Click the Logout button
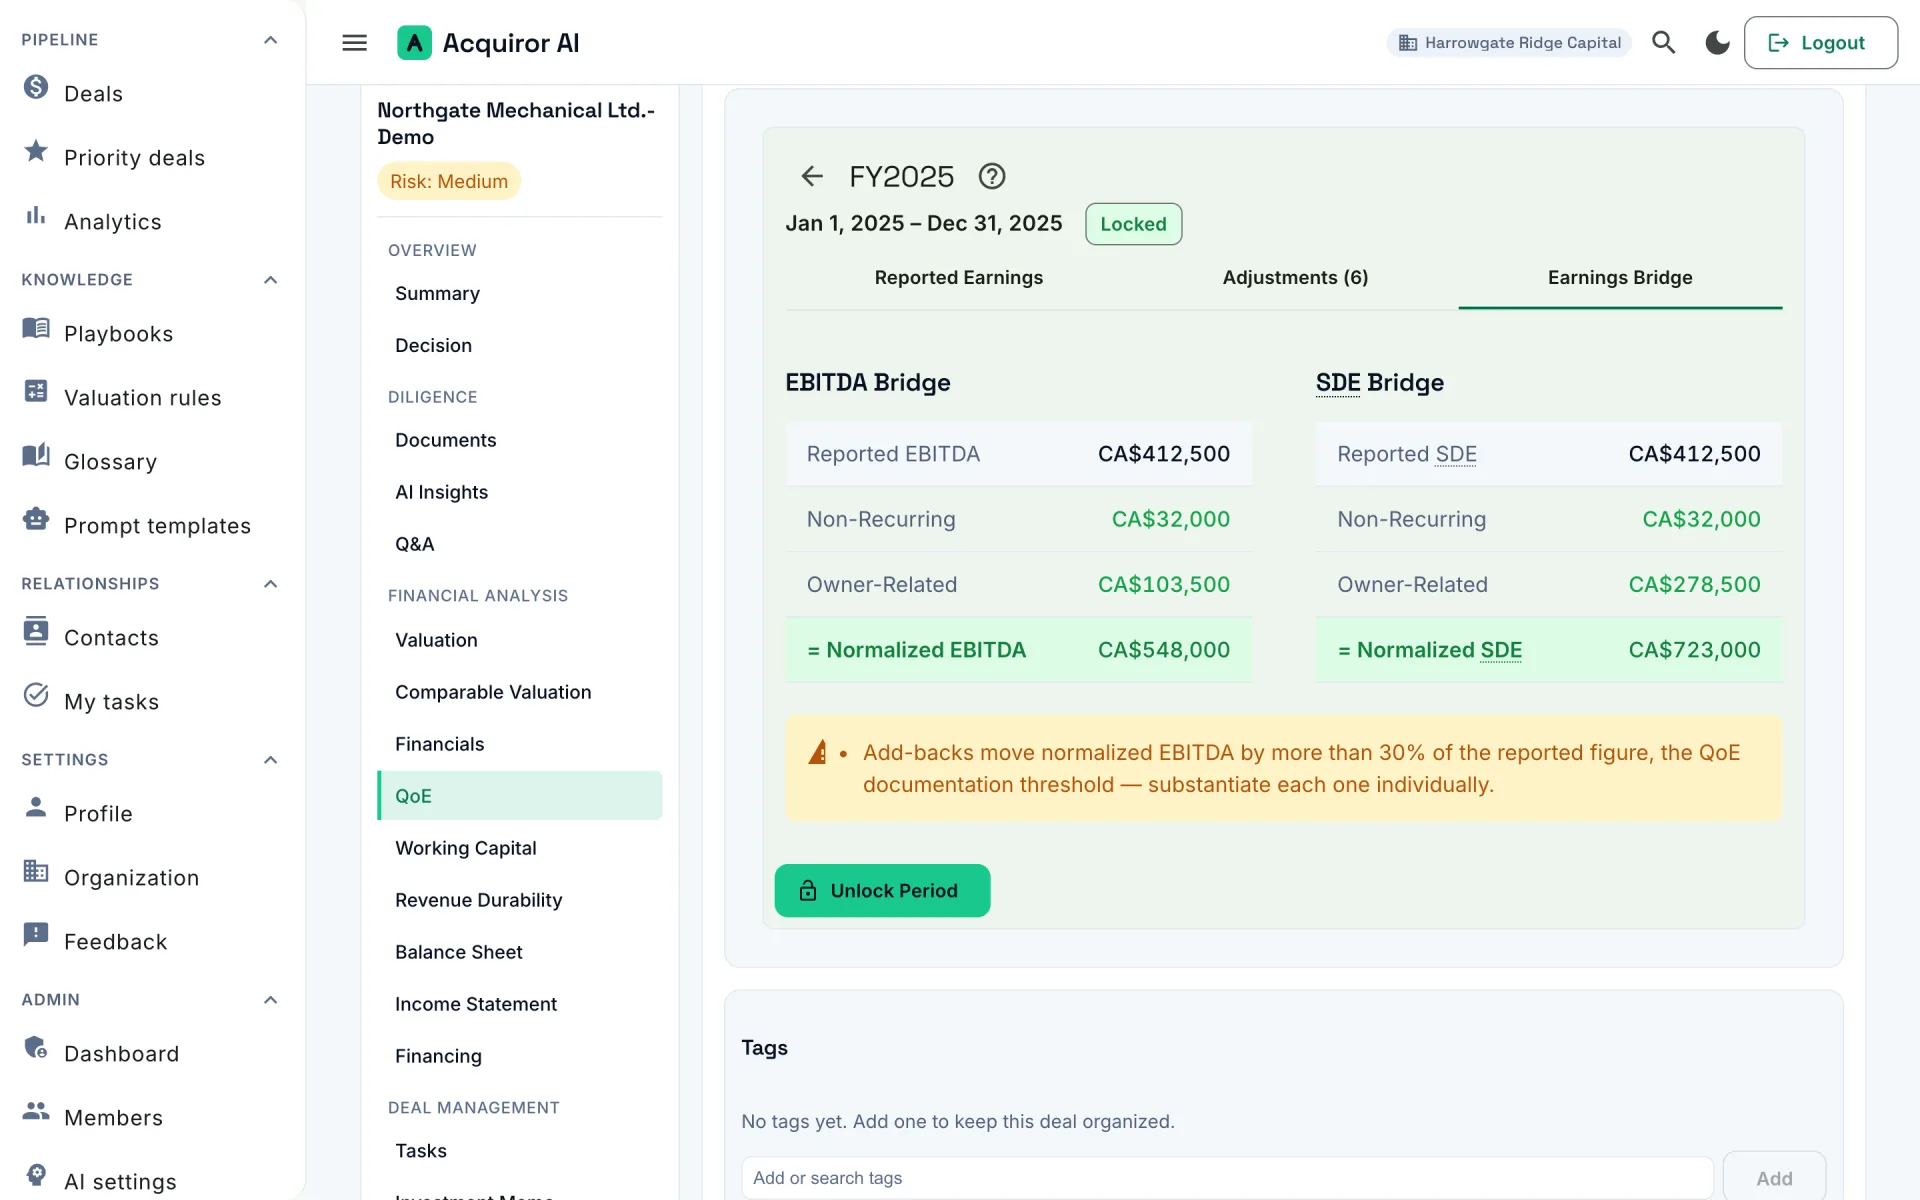The height and width of the screenshot is (1200, 1920). (x=1820, y=43)
